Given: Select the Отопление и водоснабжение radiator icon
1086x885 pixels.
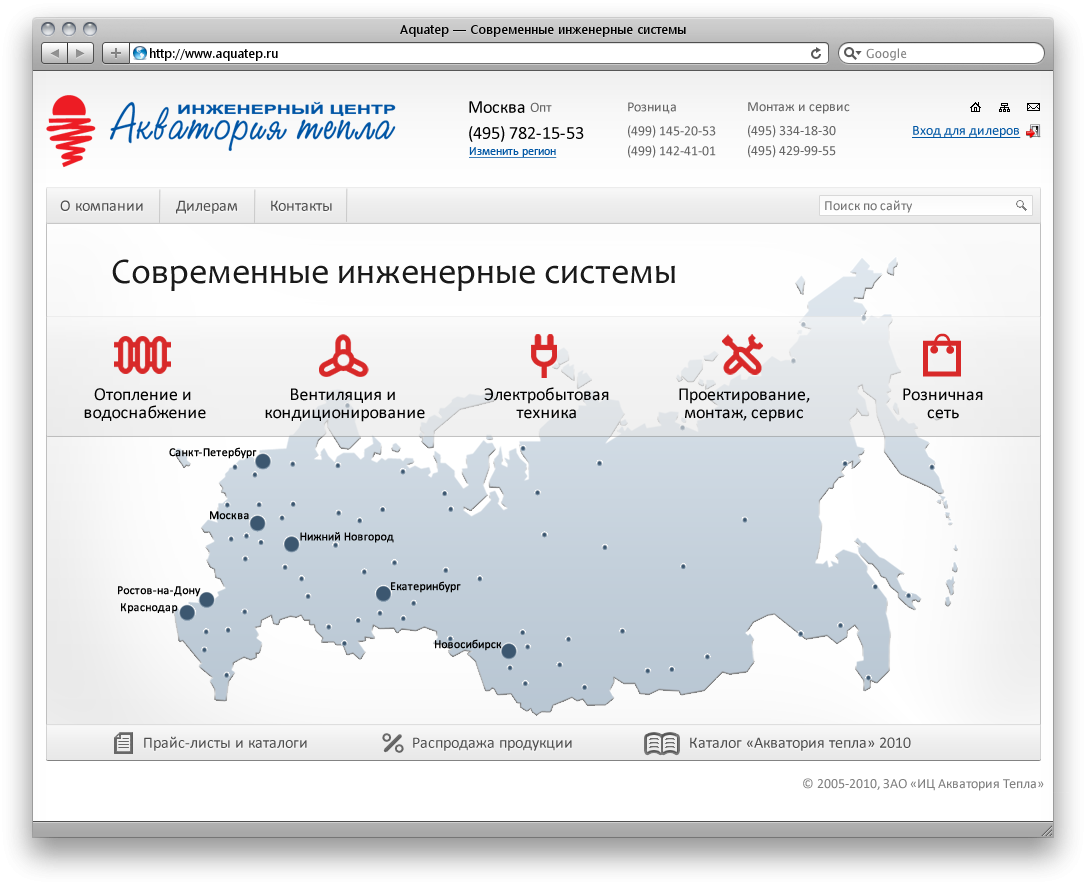Looking at the screenshot, I should click(x=143, y=354).
